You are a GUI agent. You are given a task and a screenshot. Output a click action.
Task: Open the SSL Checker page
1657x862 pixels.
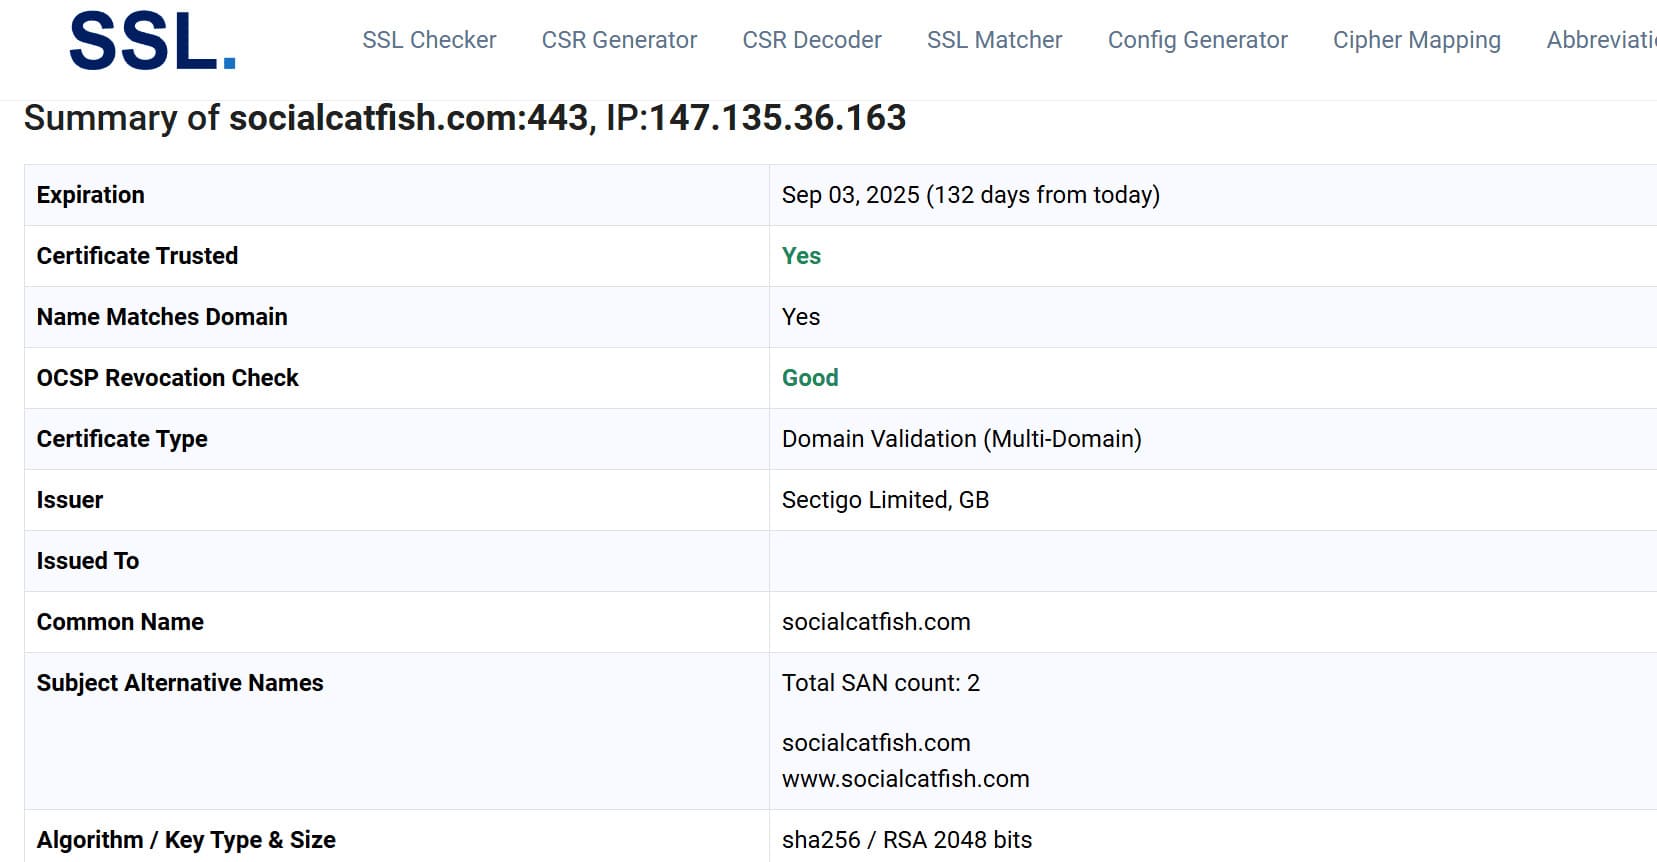(x=429, y=40)
